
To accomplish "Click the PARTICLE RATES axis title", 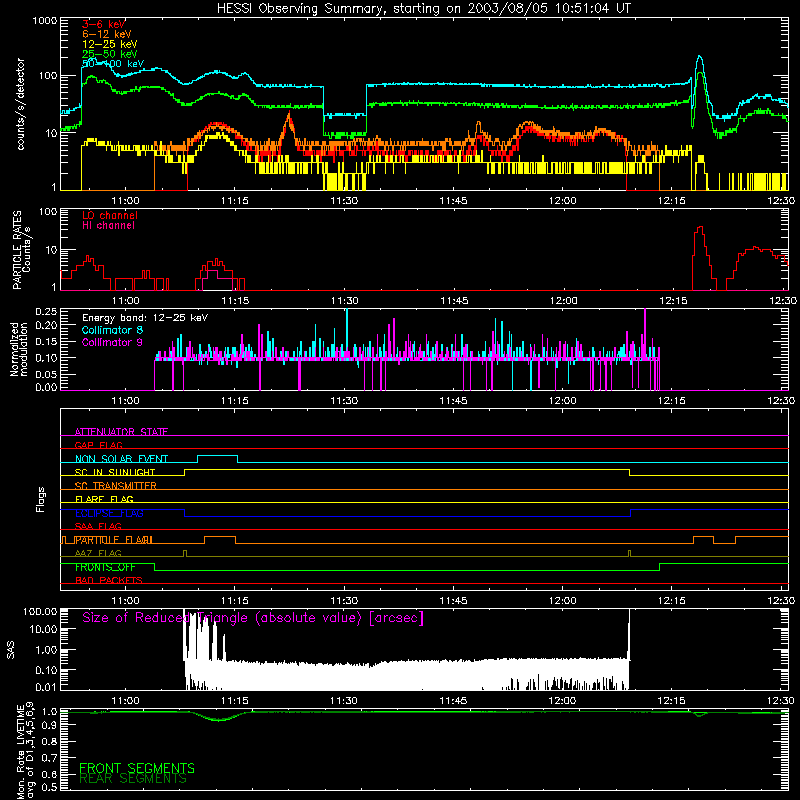I will pyautogui.click(x=17, y=250).
